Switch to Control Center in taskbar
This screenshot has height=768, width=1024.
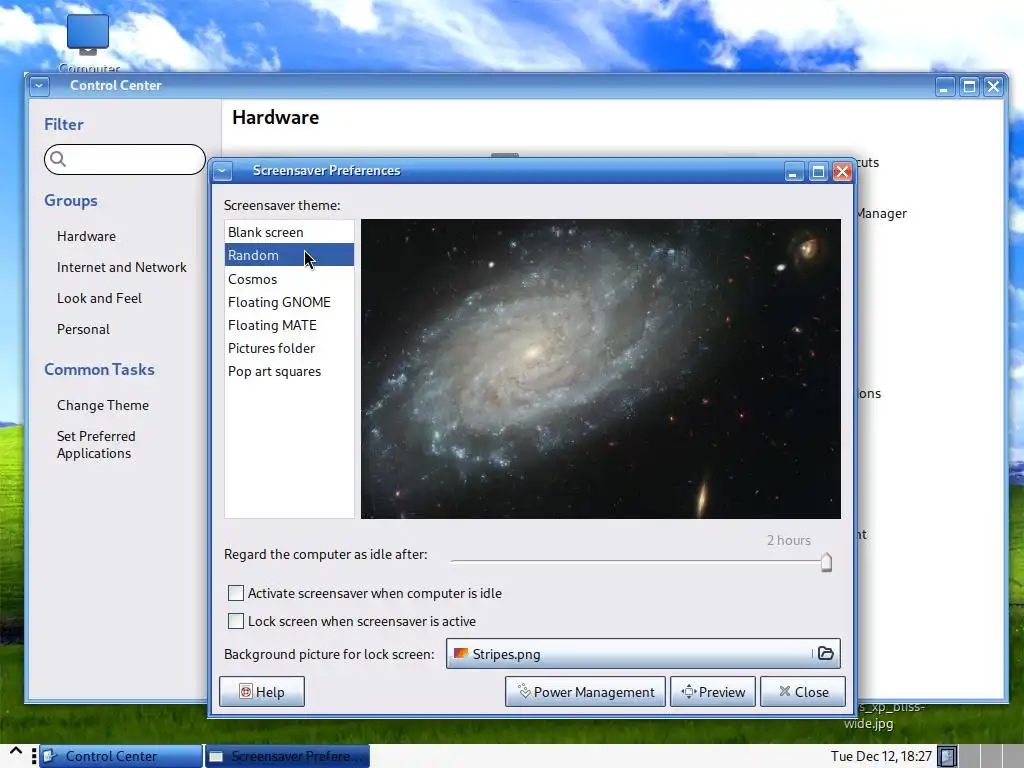[121, 756]
